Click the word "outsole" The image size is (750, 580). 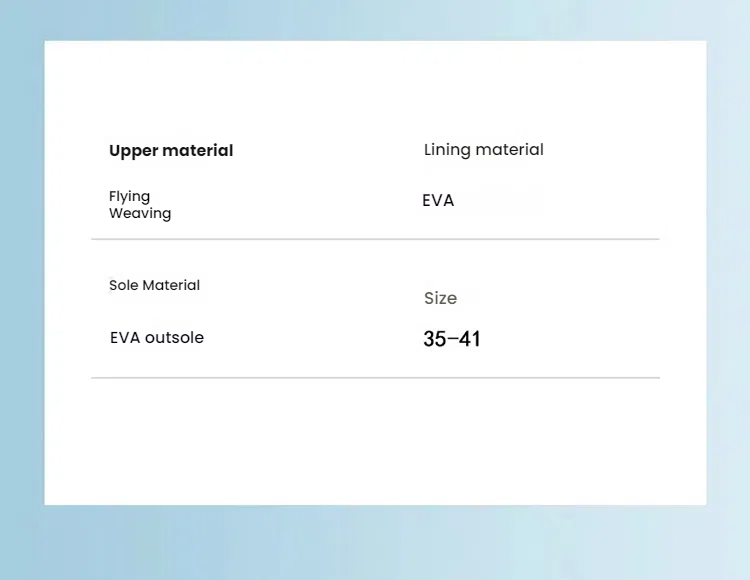(x=174, y=338)
